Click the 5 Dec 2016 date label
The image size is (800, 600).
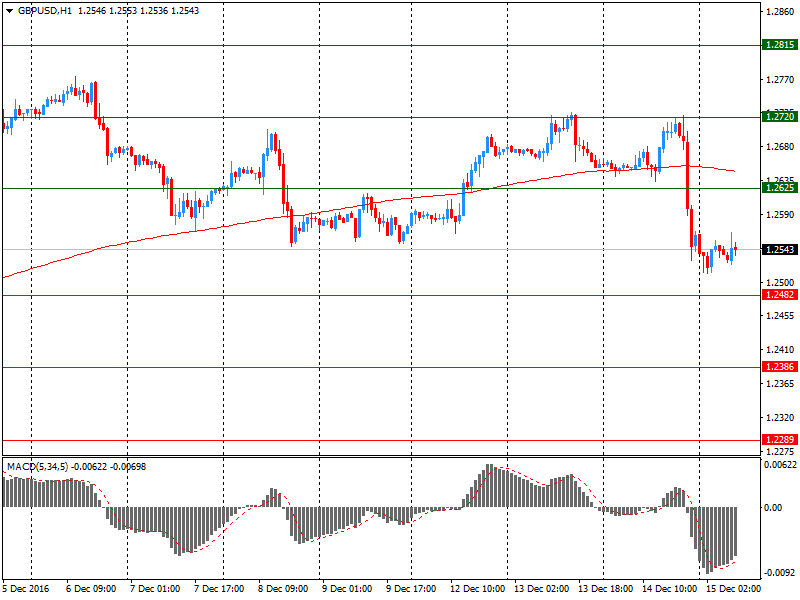[27, 589]
